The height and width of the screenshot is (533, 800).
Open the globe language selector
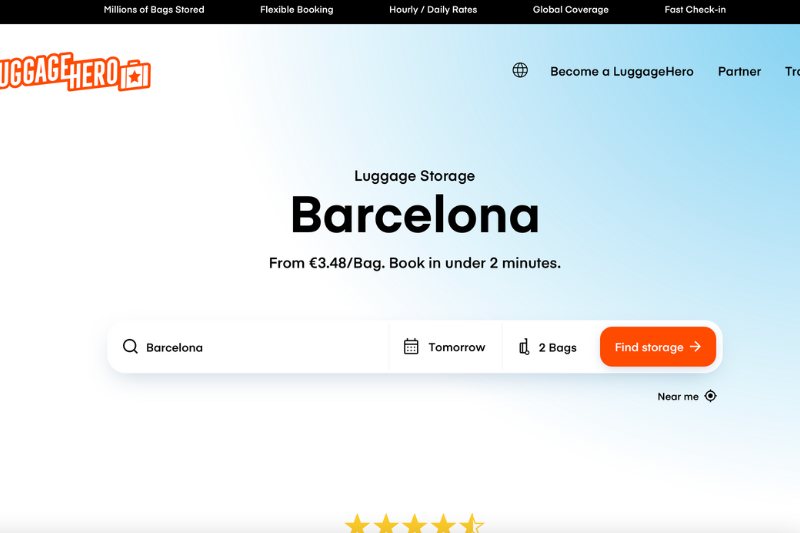click(x=520, y=70)
